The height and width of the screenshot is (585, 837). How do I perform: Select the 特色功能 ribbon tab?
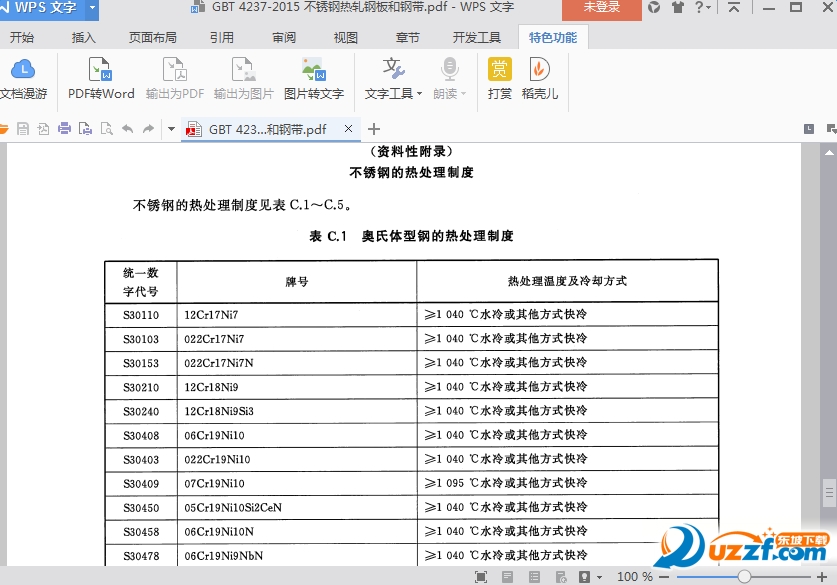pyautogui.click(x=553, y=37)
